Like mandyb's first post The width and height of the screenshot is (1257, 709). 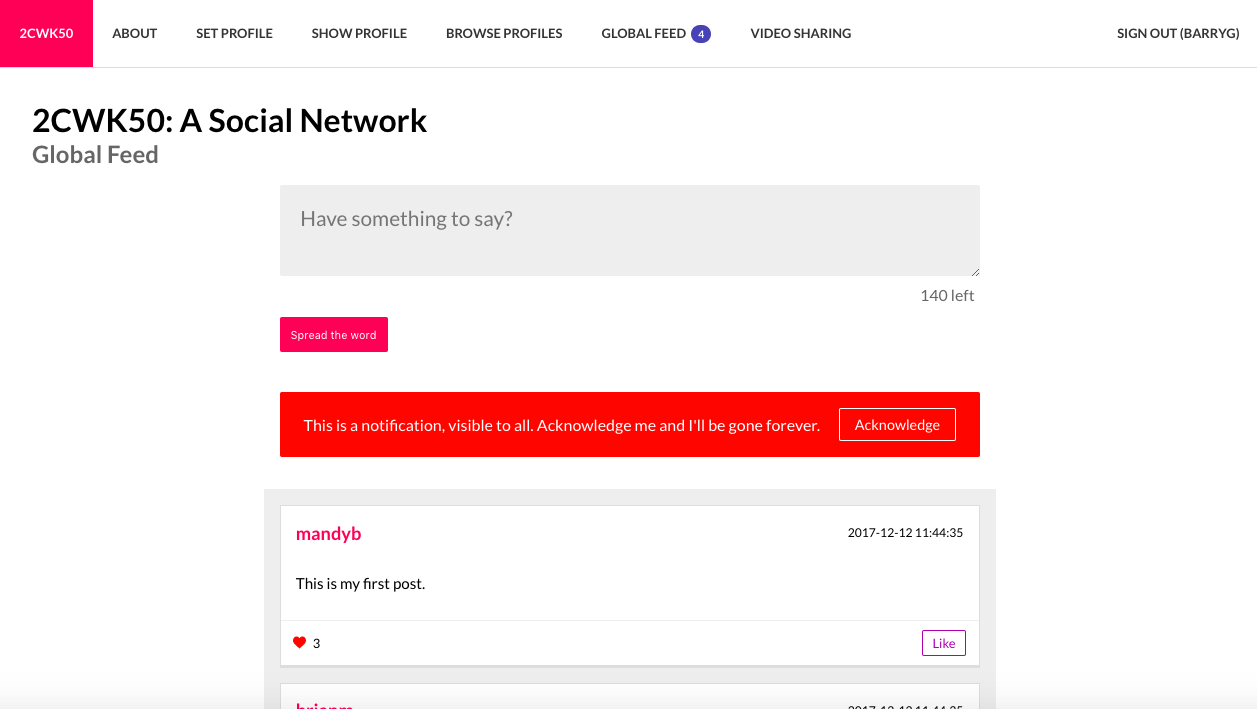click(x=944, y=643)
